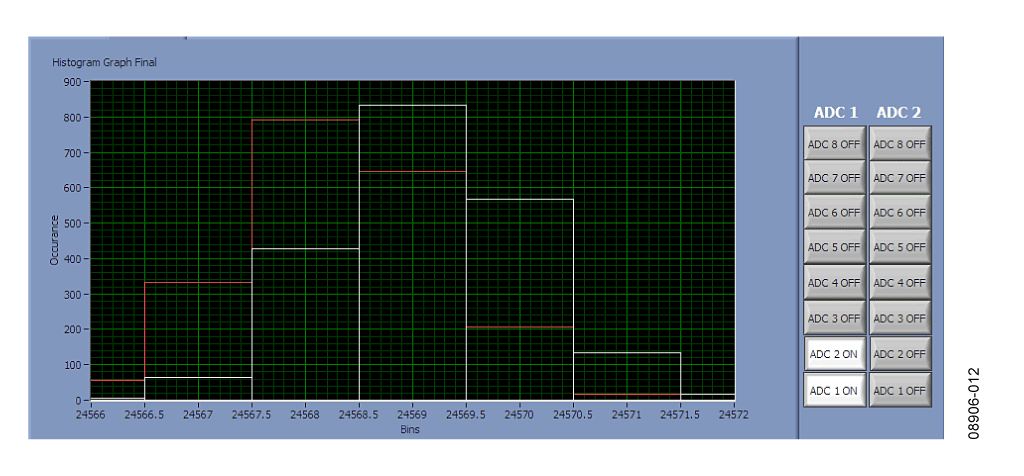Screen dimensions: 1024x476
Task: Enable ADC 4 in ADC 1 column
Action: pos(834,283)
